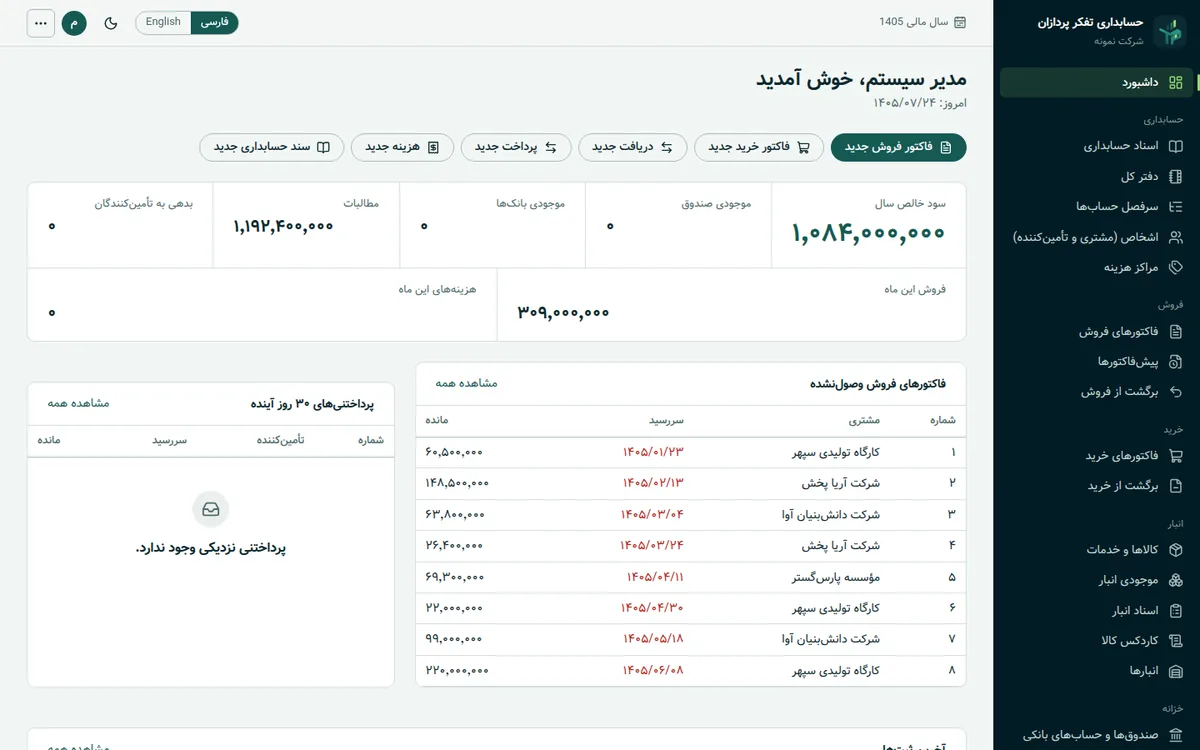Viewport: 1200px width, 750px height.
Task: Click the اسناد انبار clipboard icon
Action: click(x=1176, y=610)
